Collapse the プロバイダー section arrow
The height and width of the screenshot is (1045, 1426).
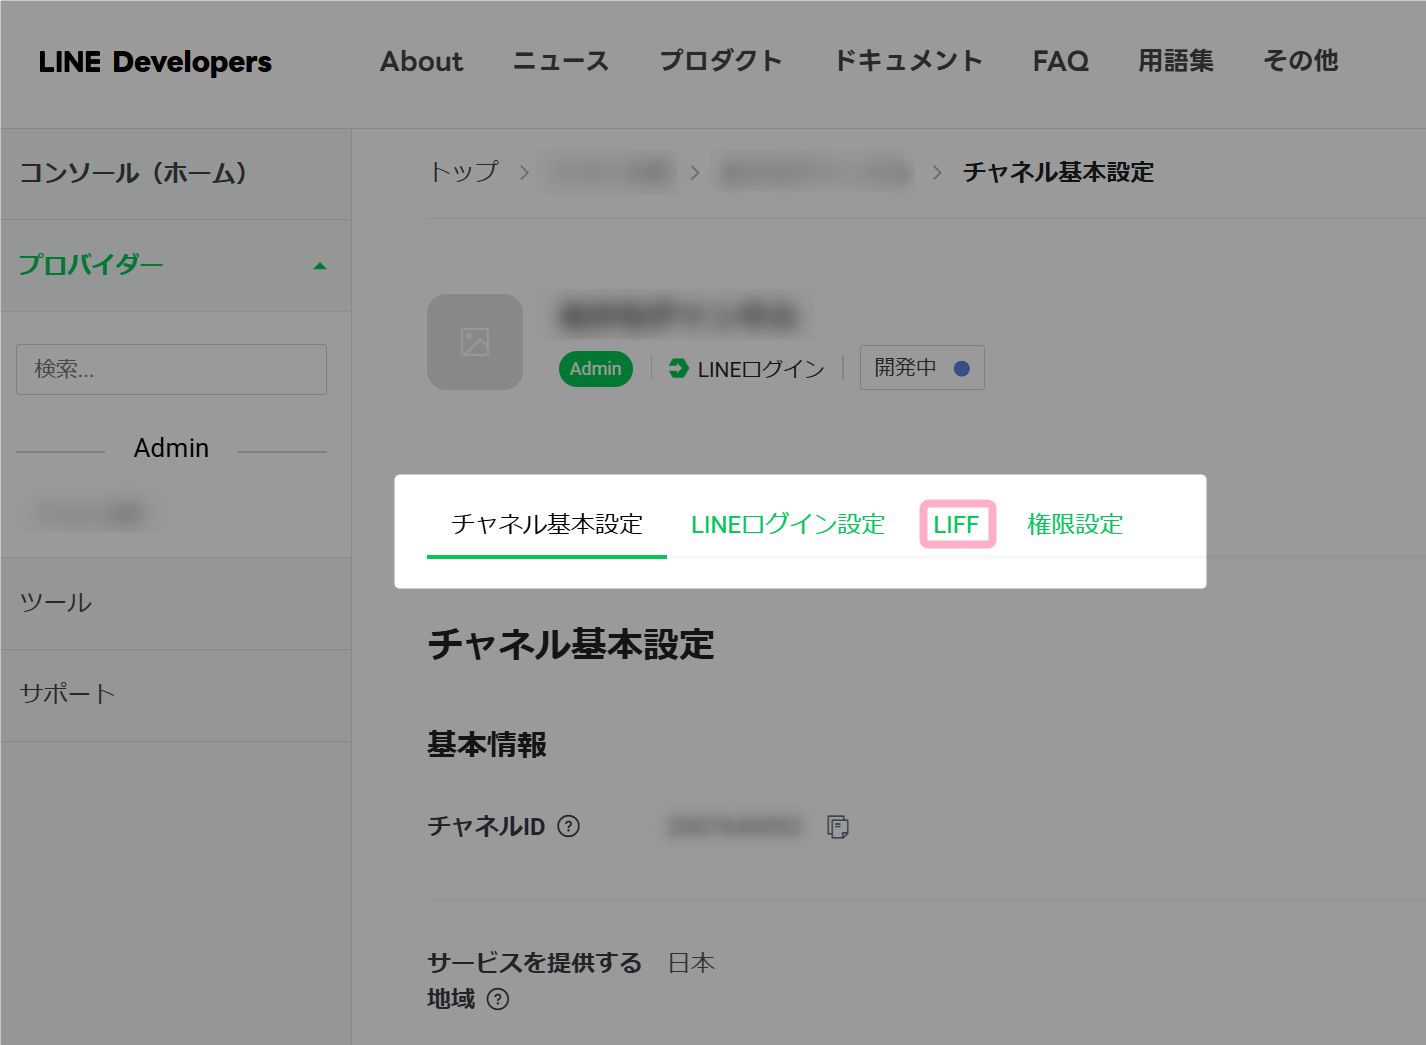click(320, 266)
